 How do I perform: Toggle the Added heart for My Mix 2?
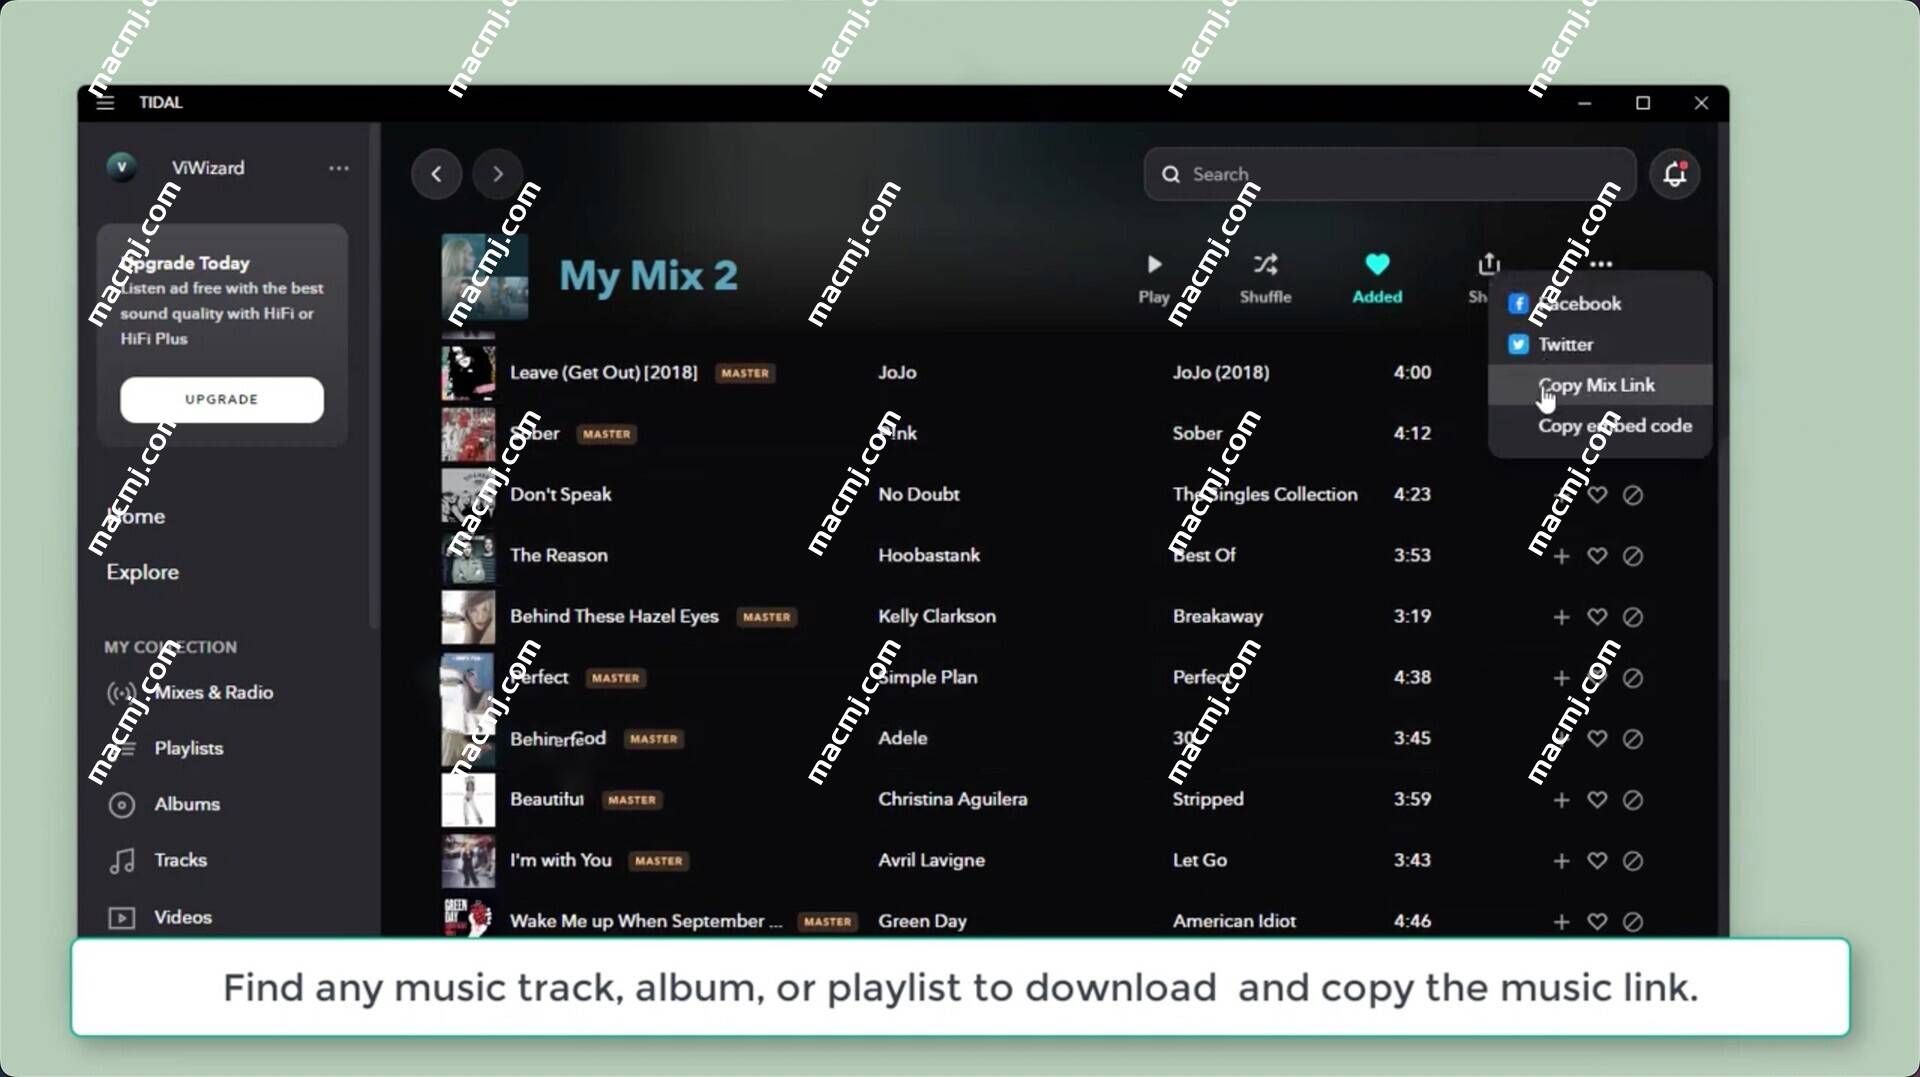1377,278
